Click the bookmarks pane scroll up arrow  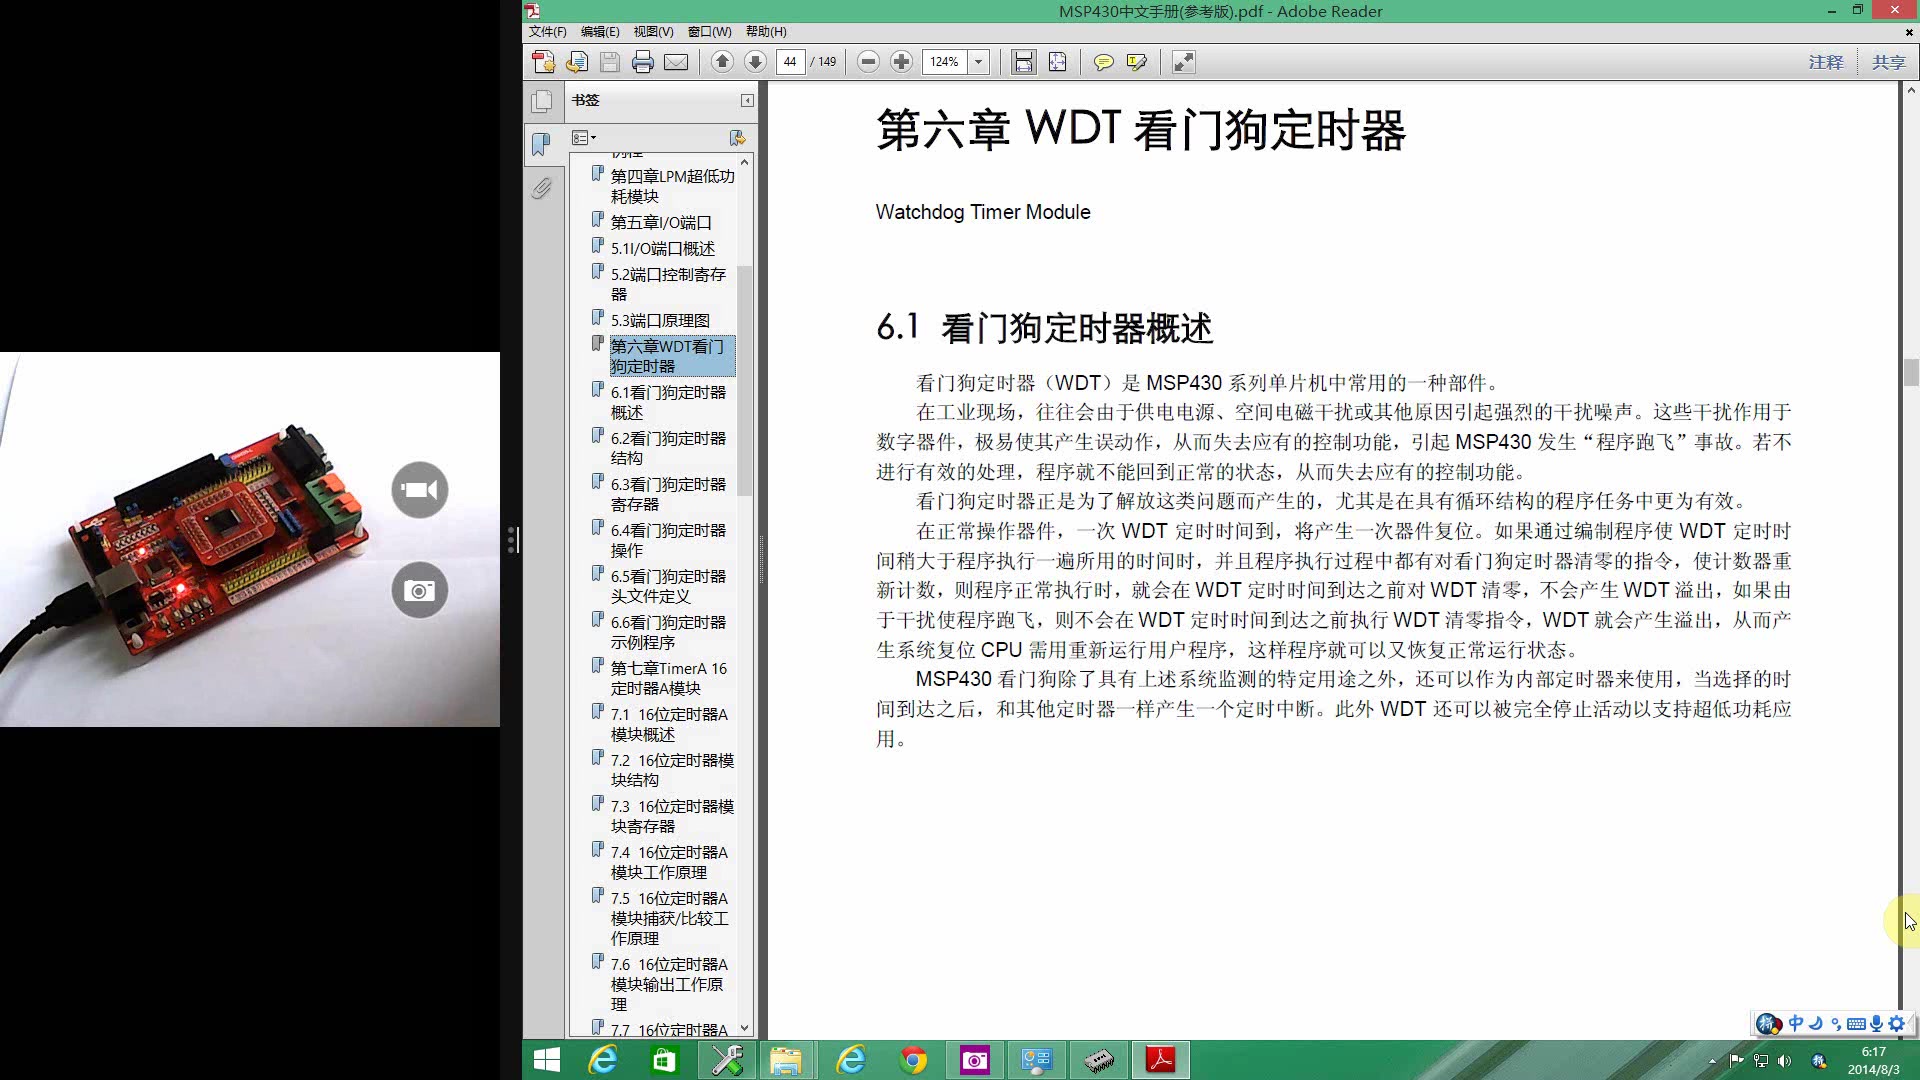click(744, 161)
